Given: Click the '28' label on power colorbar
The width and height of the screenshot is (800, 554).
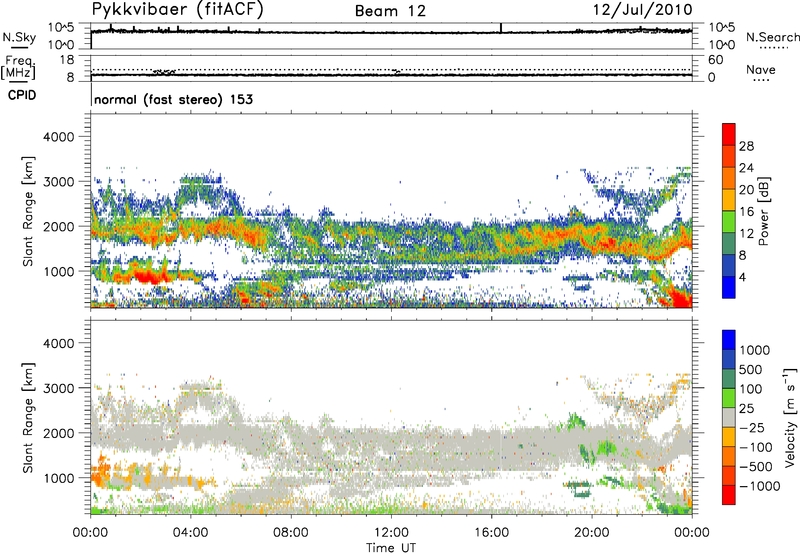Looking at the screenshot, I should [x=746, y=146].
